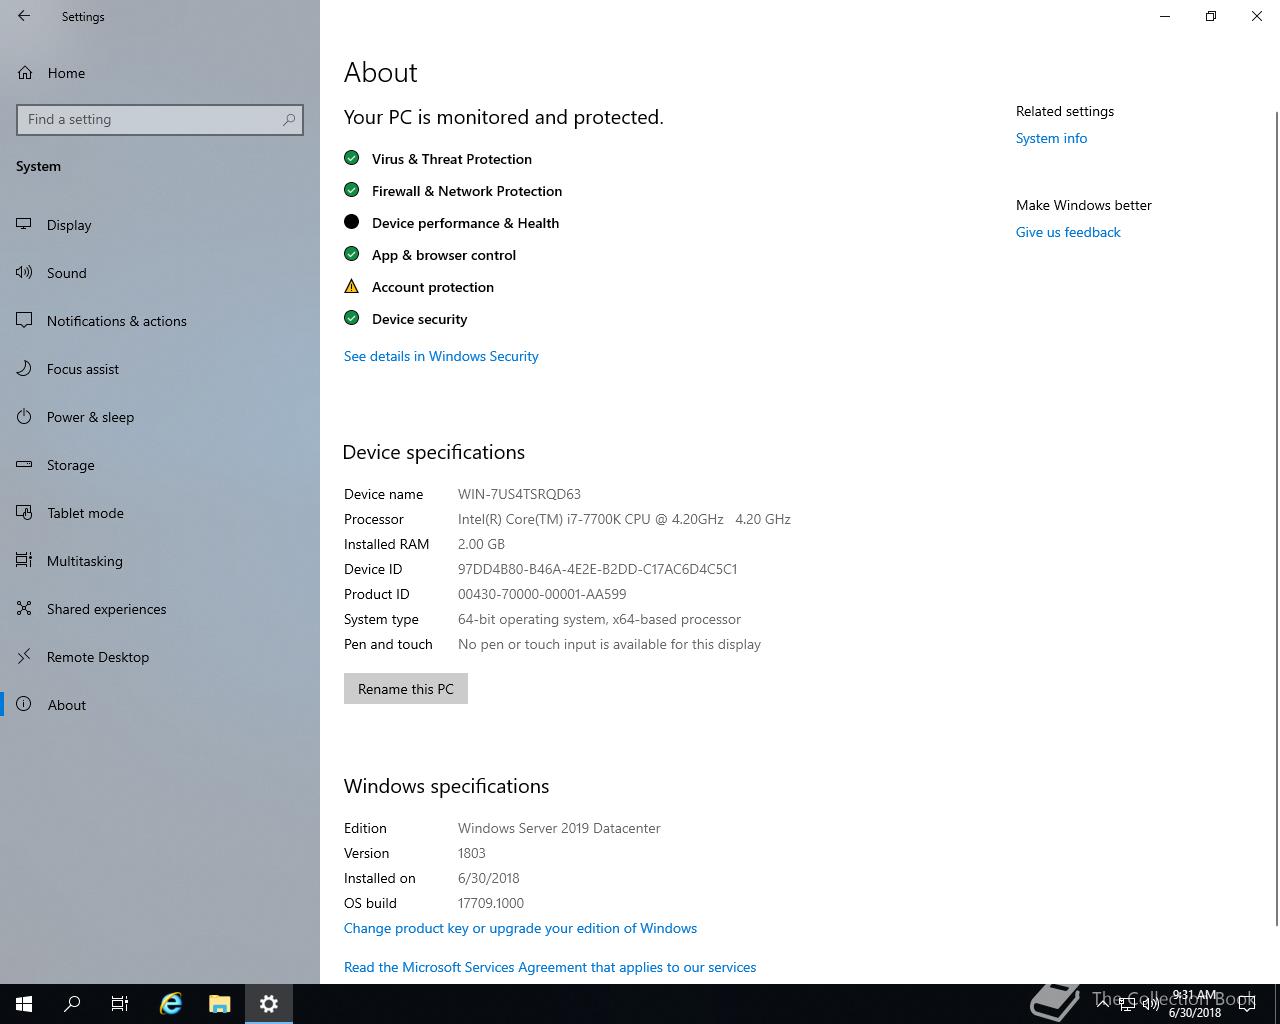Click the network tray icon

[x=1127, y=1004]
